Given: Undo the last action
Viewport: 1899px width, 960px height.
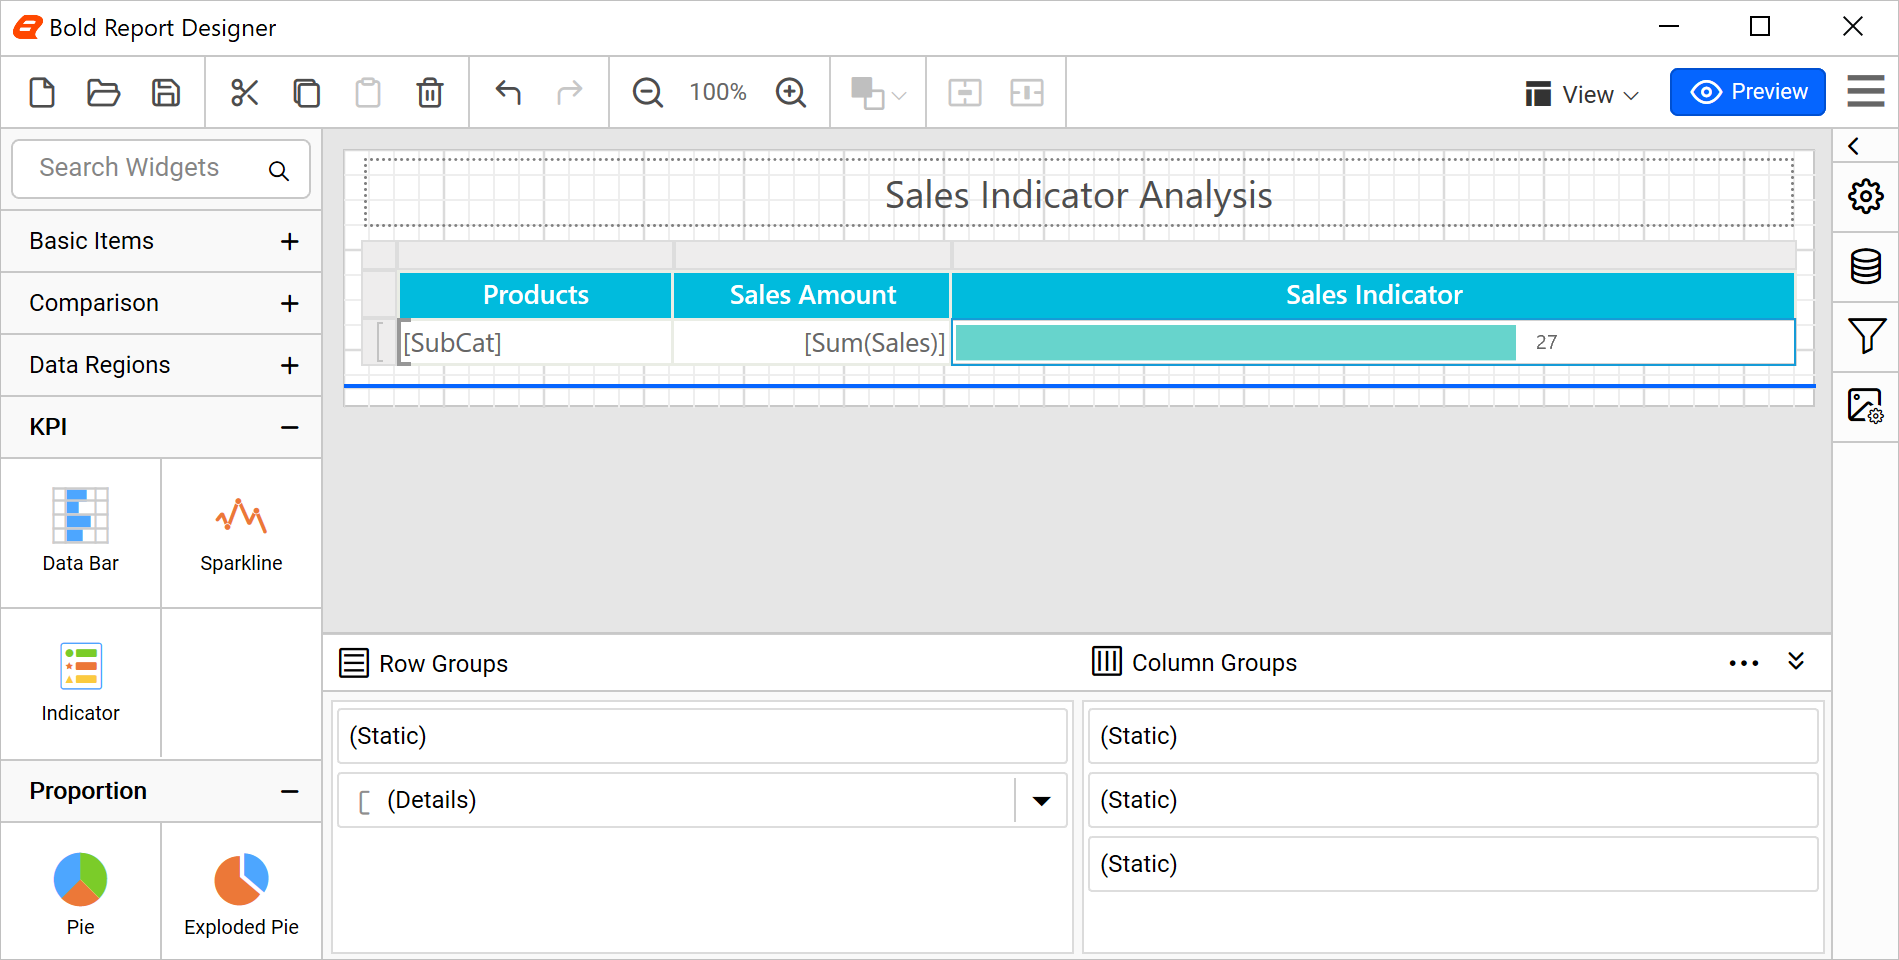Looking at the screenshot, I should (x=508, y=92).
